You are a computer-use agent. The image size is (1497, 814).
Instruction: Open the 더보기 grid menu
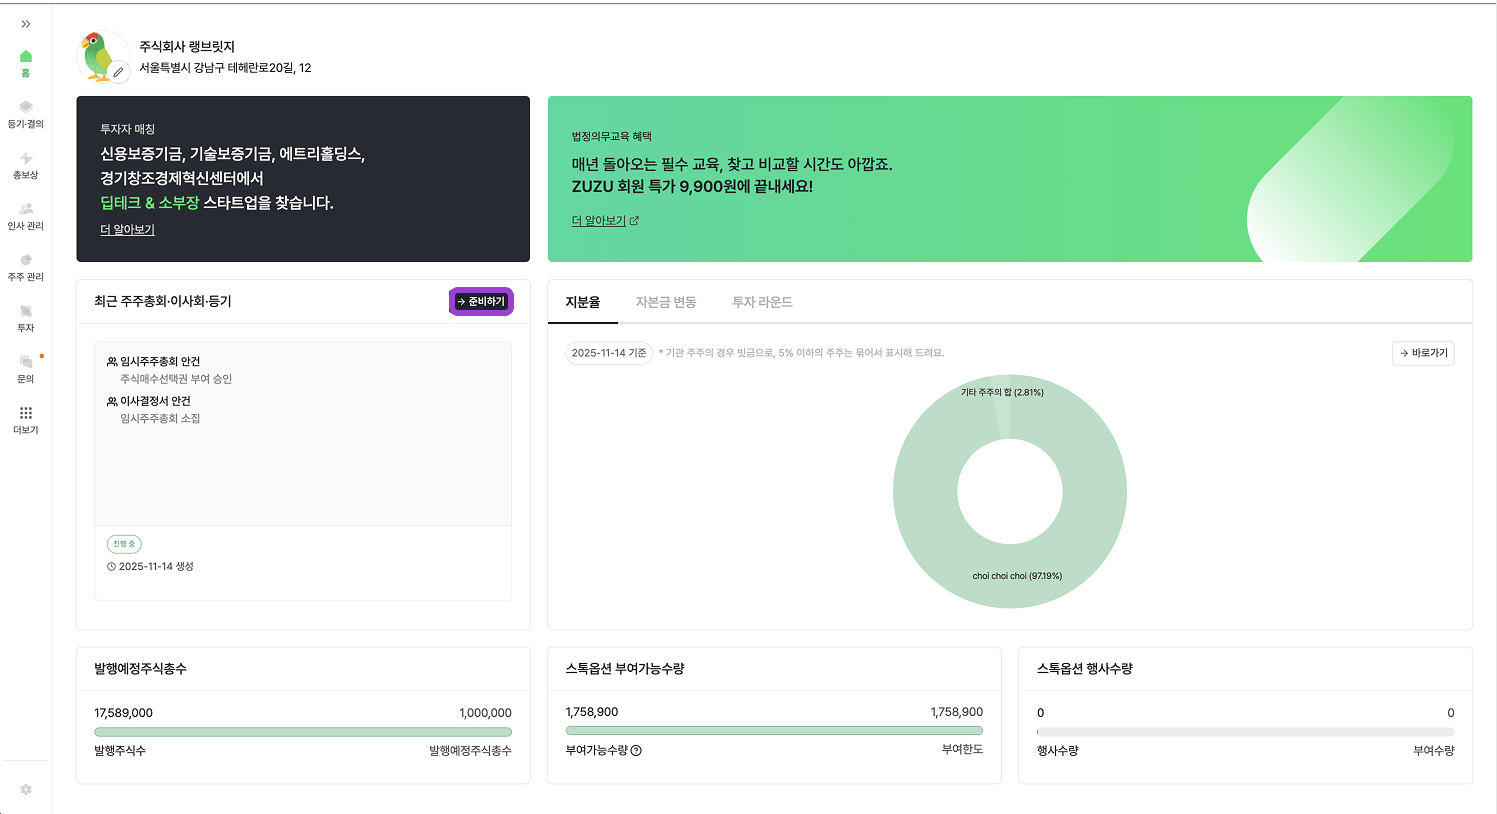[25, 418]
